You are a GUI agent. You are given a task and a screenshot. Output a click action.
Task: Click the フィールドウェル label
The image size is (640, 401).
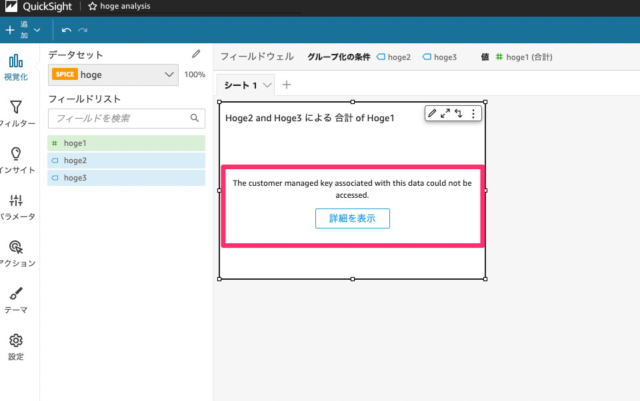pyautogui.click(x=257, y=57)
